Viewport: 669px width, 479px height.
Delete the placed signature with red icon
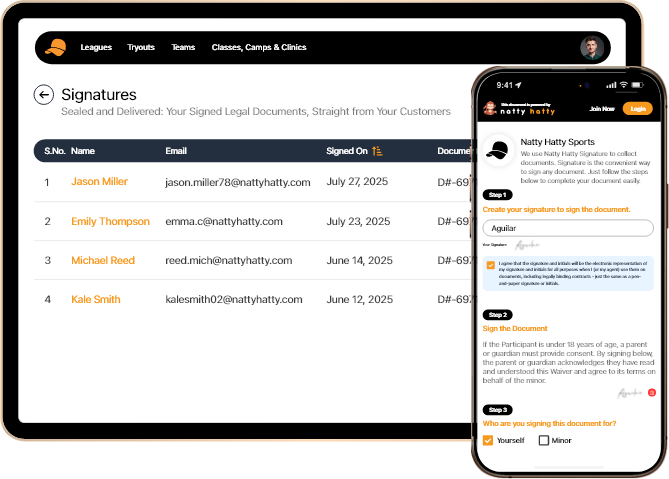tap(652, 392)
